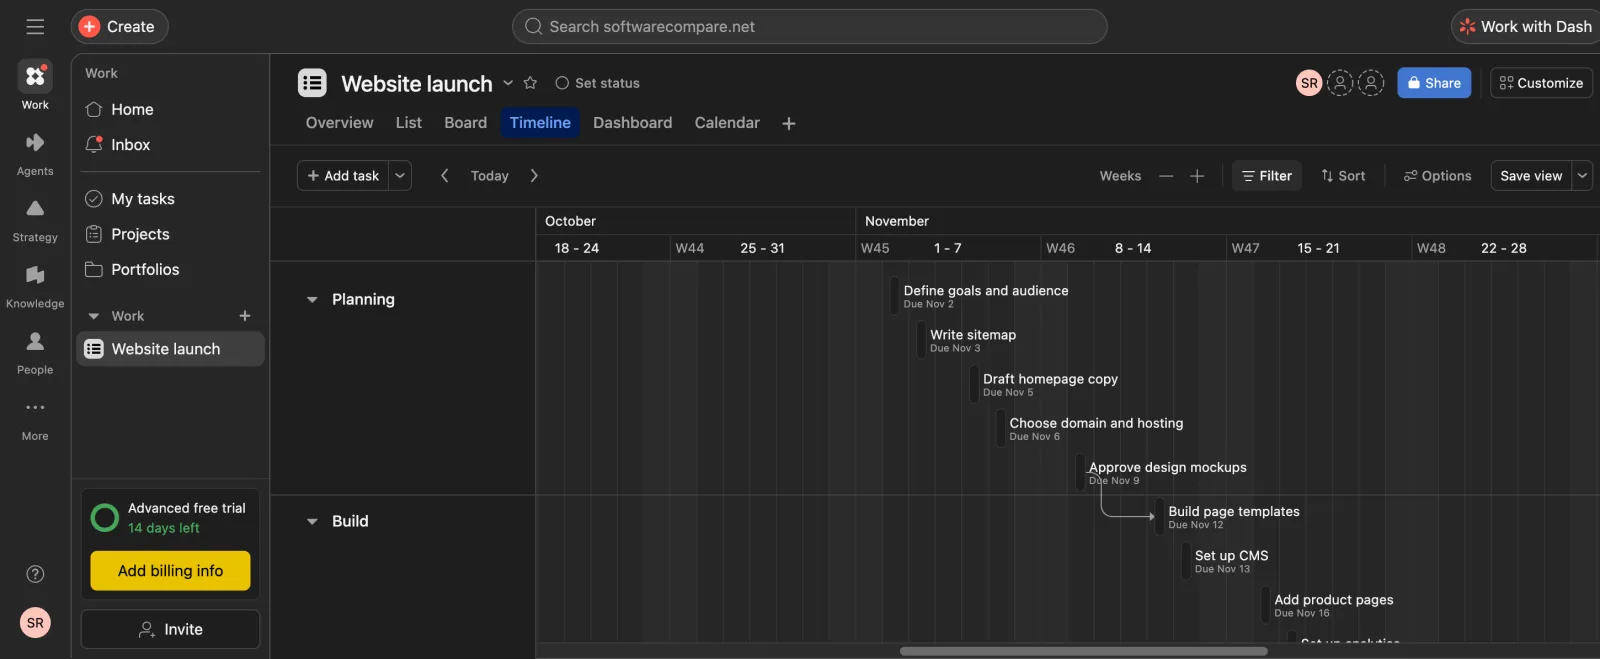Click the Website launch project list icon

(312, 83)
